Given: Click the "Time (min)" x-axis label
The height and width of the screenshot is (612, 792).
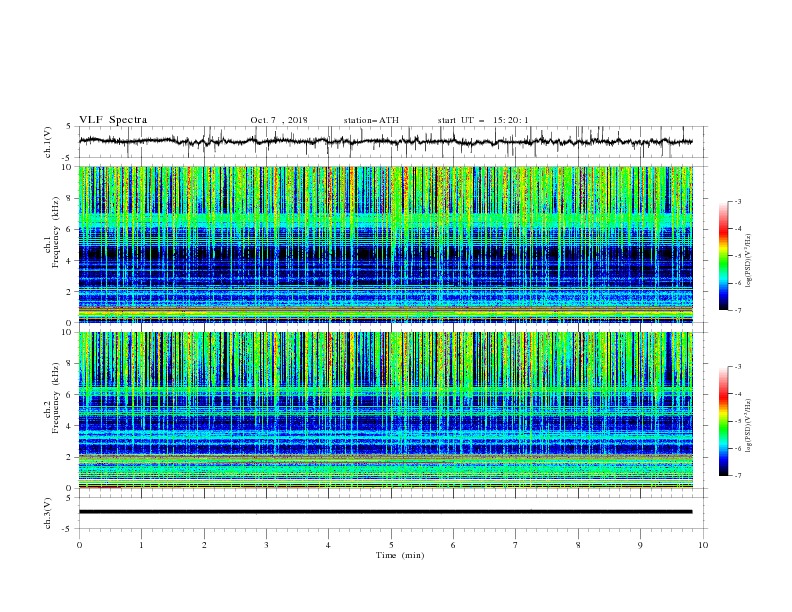Looking at the screenshot, I should [x=400, y=555].
